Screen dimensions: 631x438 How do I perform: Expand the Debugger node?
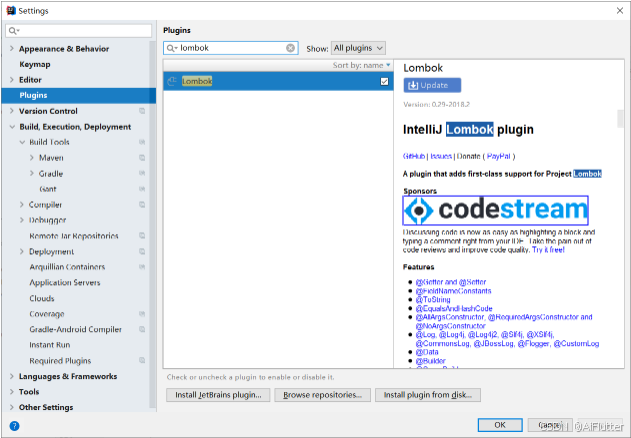(22, 220)
